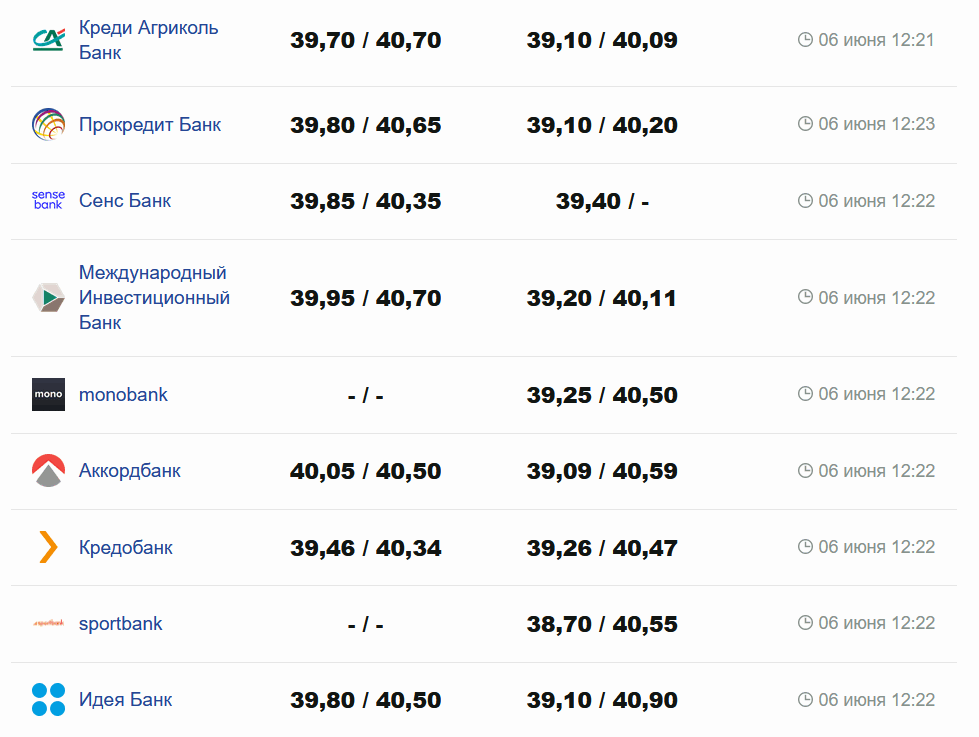Open the Сенс Банк link

click(125, 201)
